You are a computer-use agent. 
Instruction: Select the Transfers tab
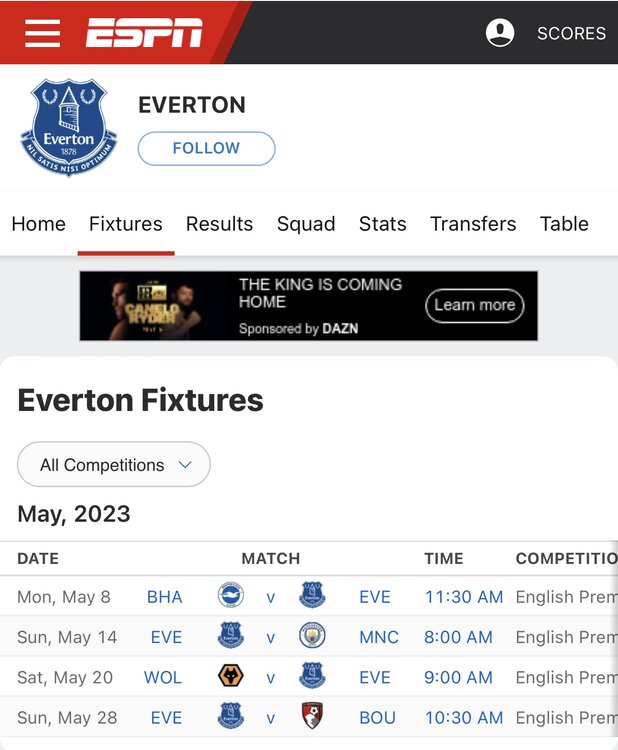(473, 224)
